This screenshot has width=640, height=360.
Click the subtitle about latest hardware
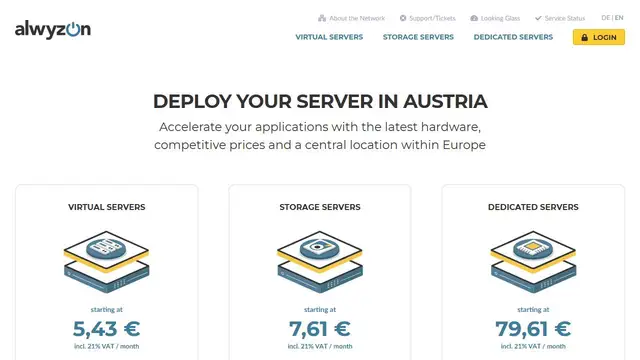[320, 136]
